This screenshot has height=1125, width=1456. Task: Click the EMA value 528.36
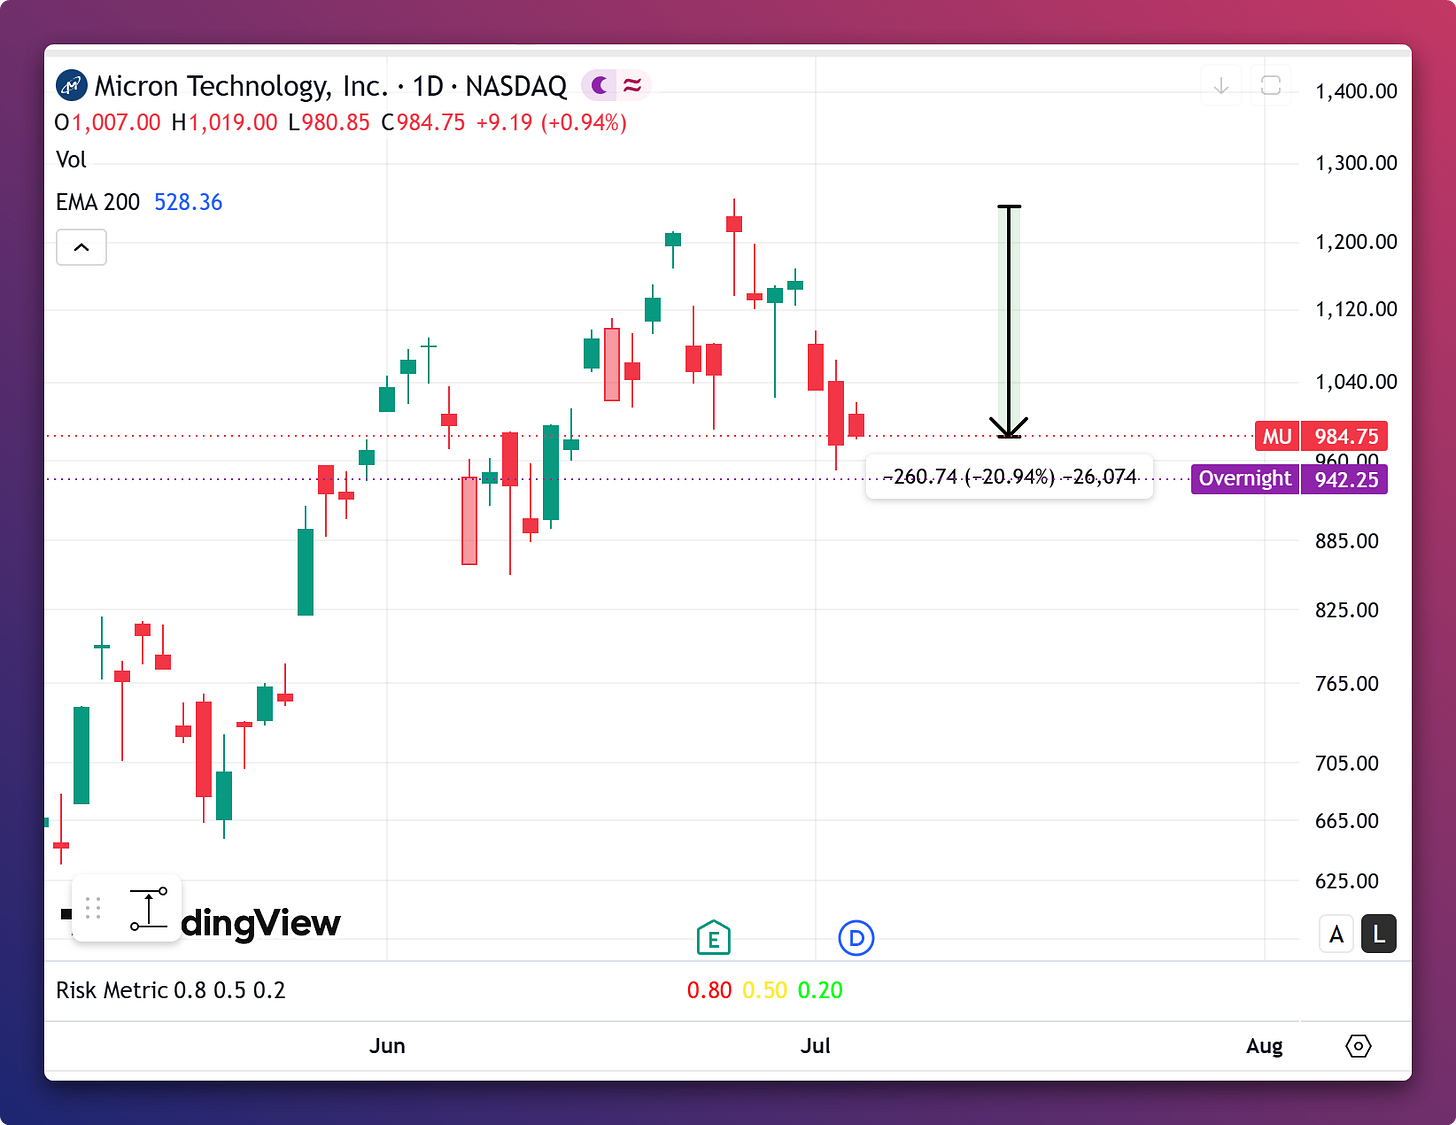click(188, 202)
